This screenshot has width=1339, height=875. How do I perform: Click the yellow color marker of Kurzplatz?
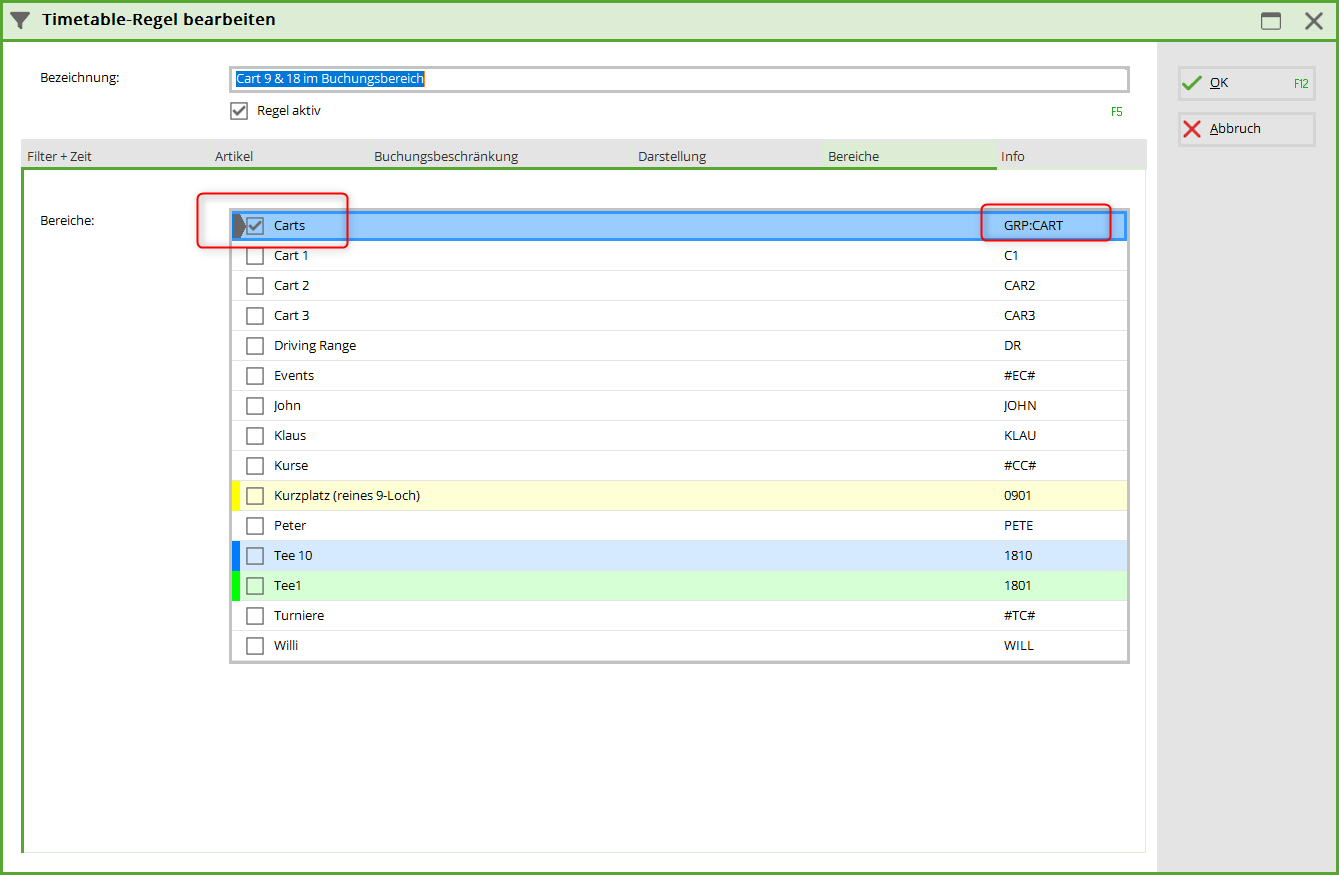coord(236,496)
